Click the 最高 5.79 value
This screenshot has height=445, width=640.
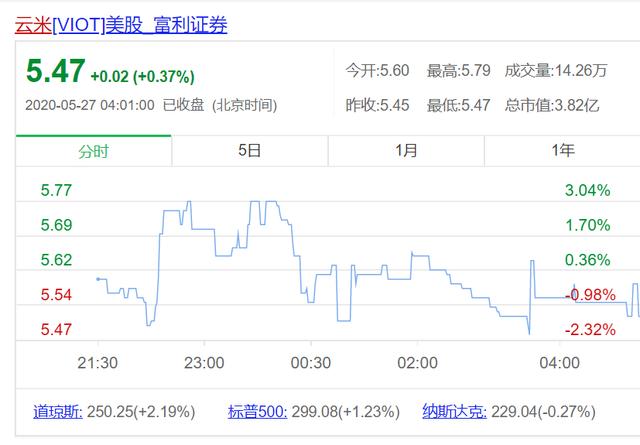click(x=459, y=71)
